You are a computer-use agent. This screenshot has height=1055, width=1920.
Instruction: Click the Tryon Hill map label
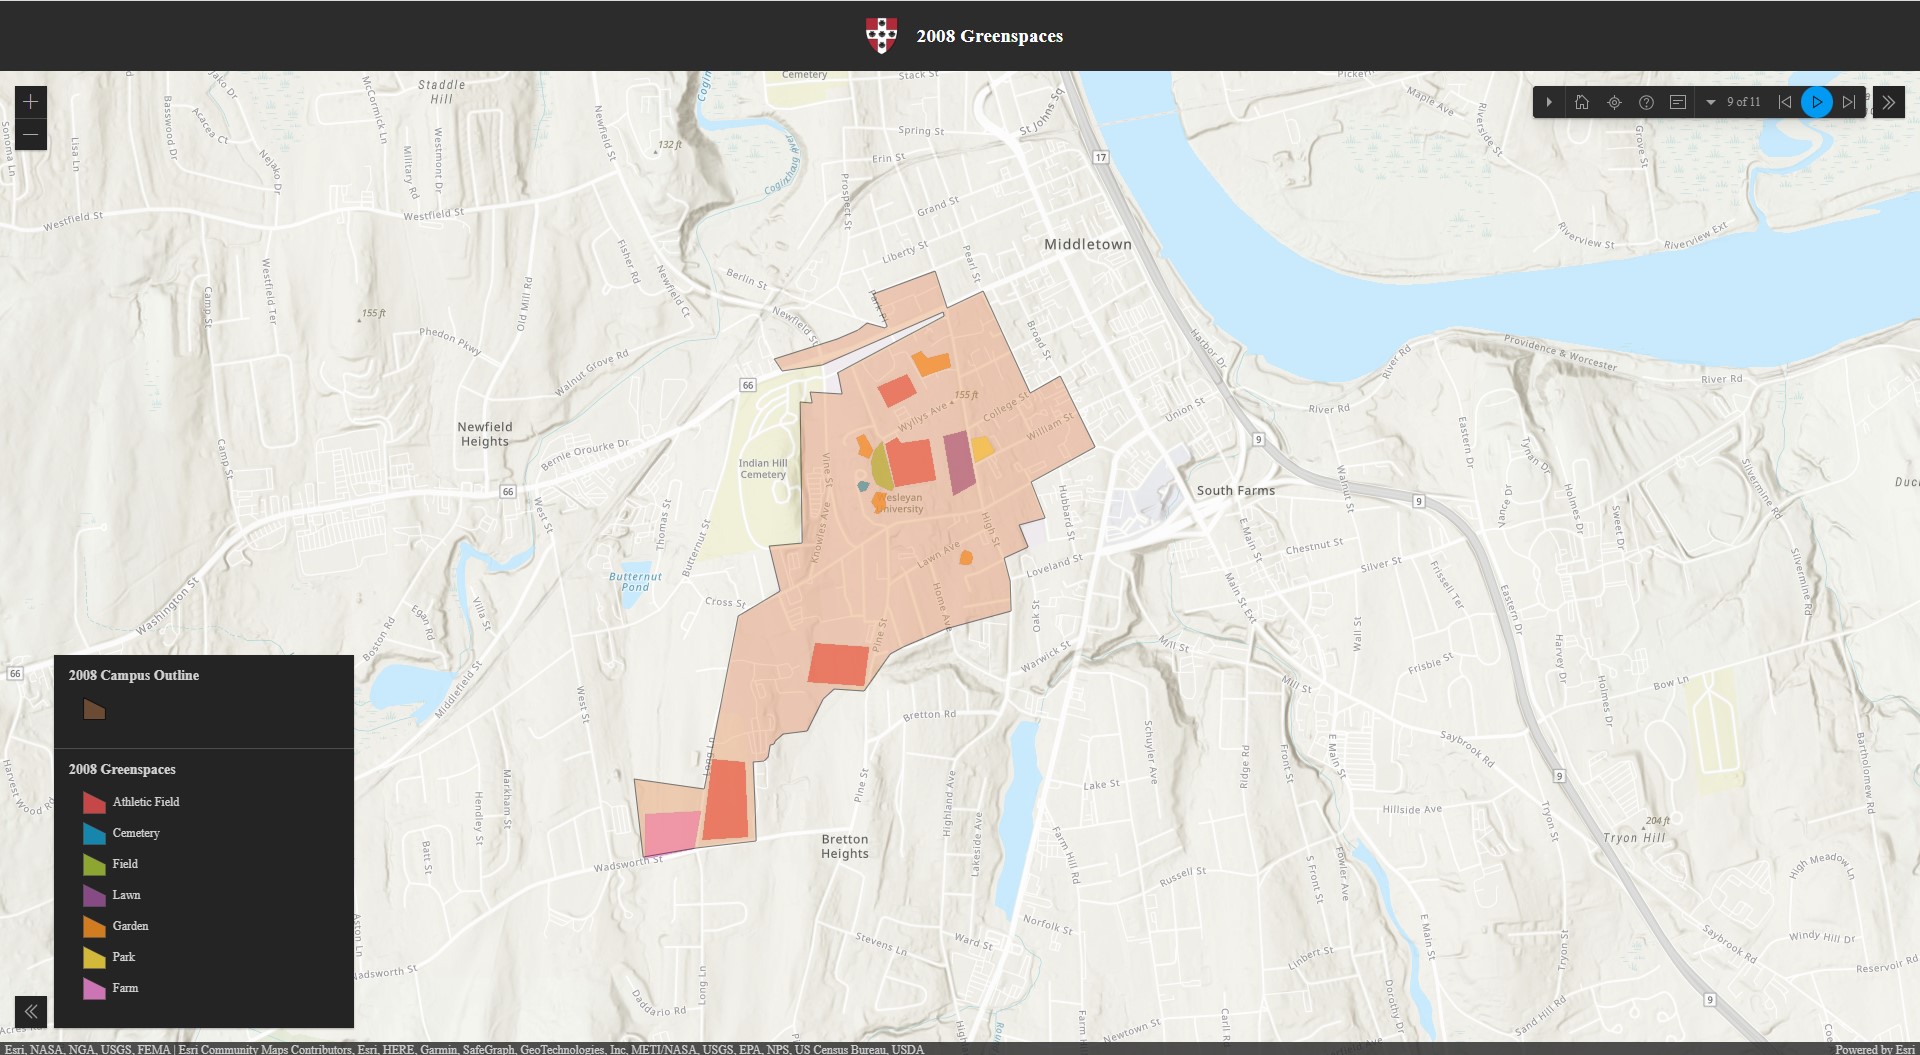tap(1635, 838)
